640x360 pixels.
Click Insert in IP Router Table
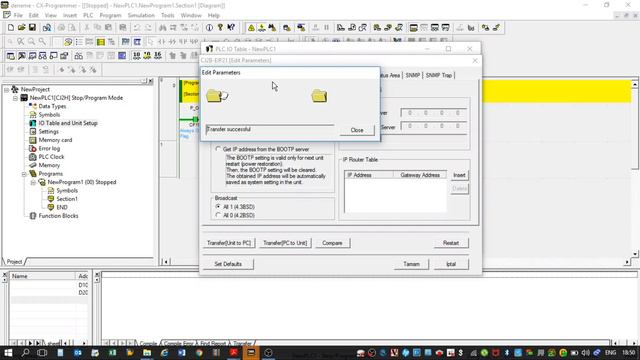pos(459,175)
